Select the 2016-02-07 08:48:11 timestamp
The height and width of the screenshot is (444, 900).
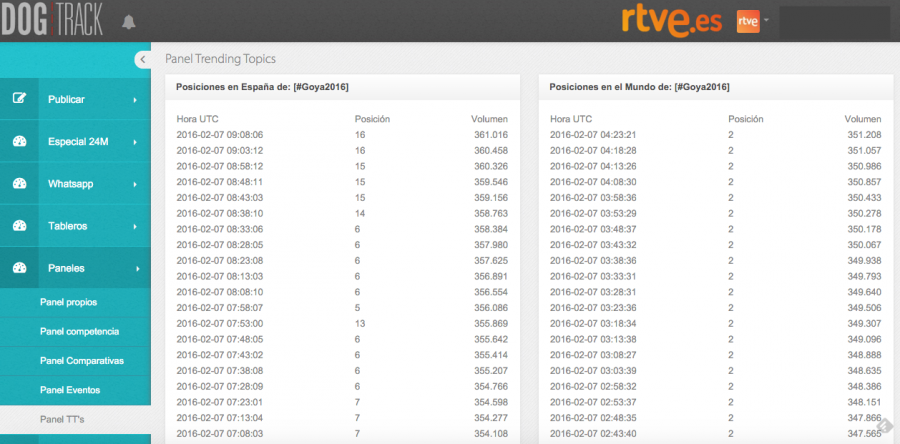(x=220, y=182)
